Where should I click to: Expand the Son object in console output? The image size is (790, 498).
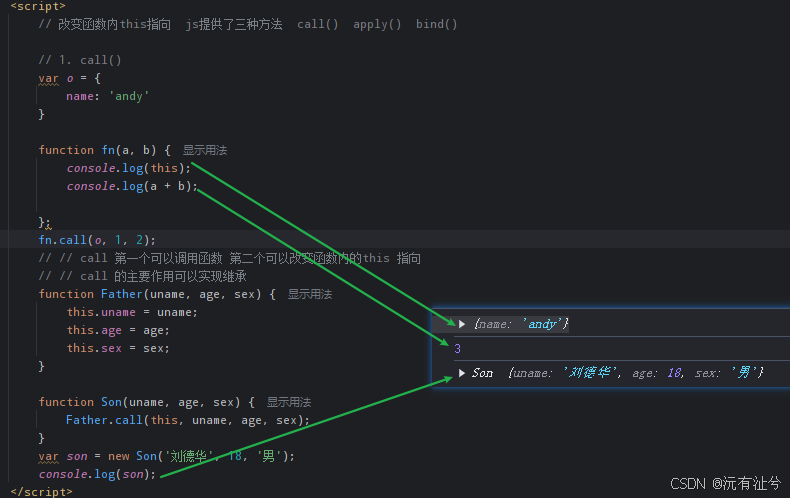pos(462,373)
